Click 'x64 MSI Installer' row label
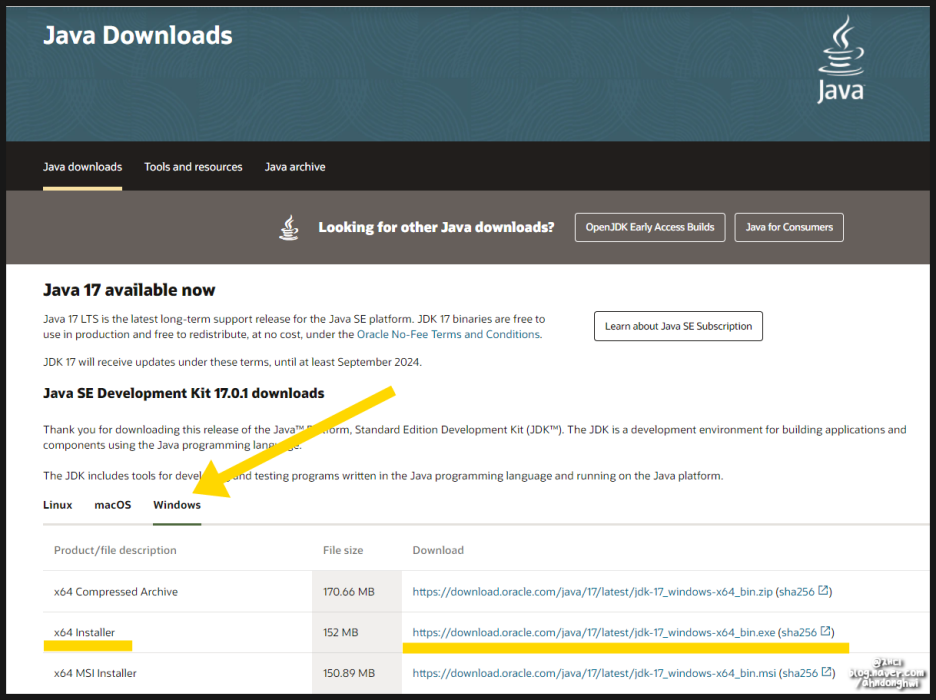Image resolution: width=936 pixels, height=700 pixels. pyautogui.click(x=96, y=673)
